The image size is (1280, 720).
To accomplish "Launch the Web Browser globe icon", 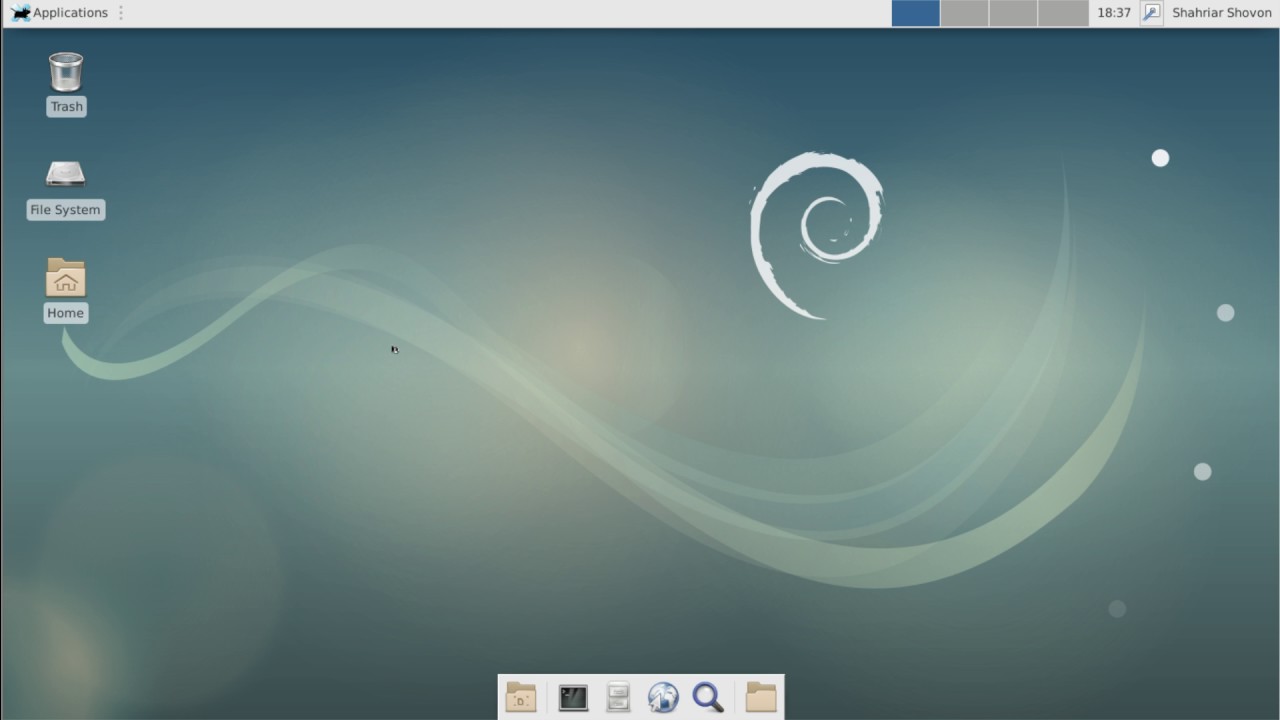I will click(663, 697).
